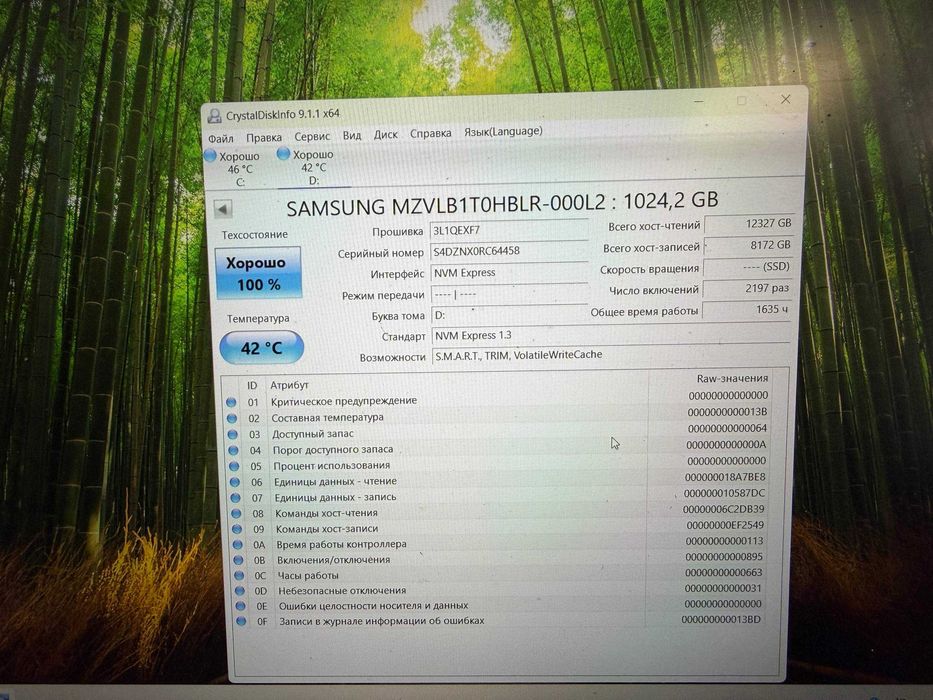The height and width of the screenshot is (700, 933).
Task: Click the Raw-значения column header
Action: pos(732,379)
